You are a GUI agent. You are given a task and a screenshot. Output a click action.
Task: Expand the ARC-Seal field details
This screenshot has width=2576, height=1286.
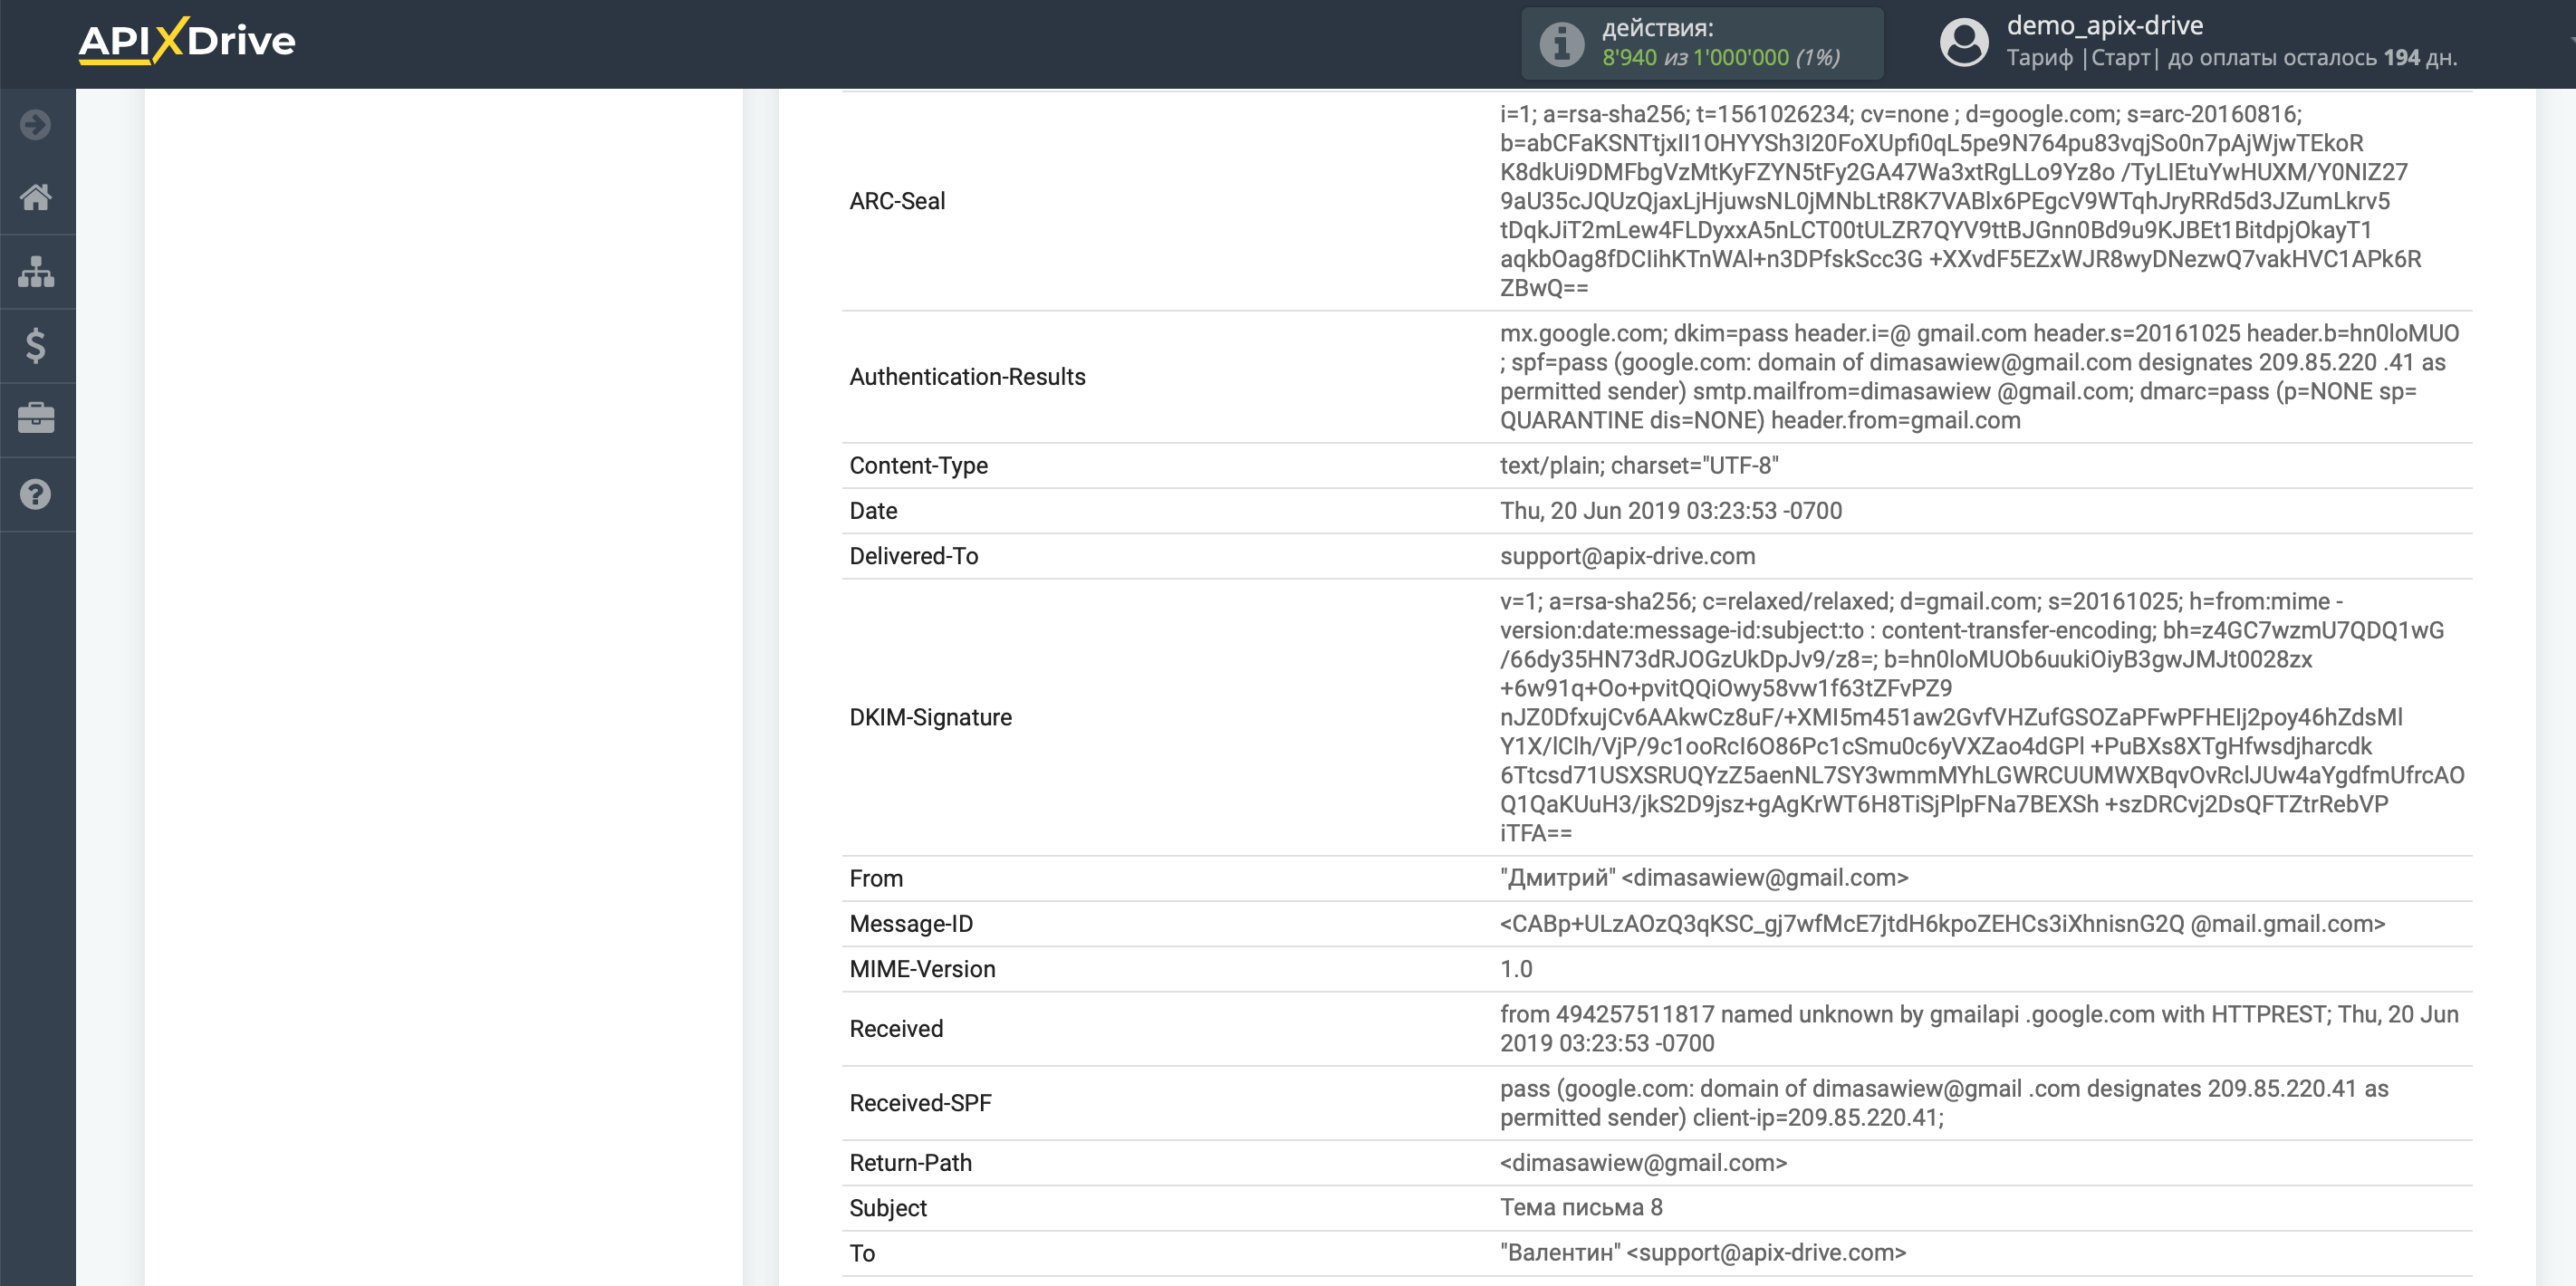click(900, 200)
